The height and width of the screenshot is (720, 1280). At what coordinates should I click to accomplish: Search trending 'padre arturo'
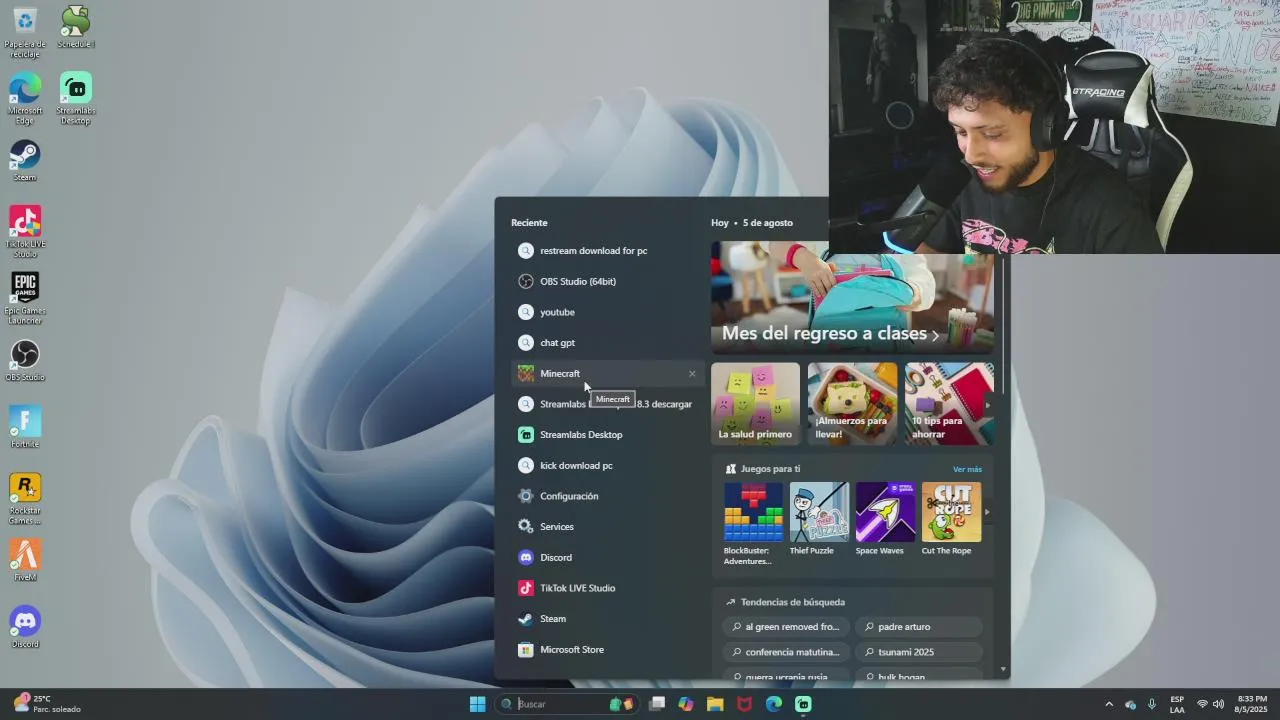[x=919, y=627]
